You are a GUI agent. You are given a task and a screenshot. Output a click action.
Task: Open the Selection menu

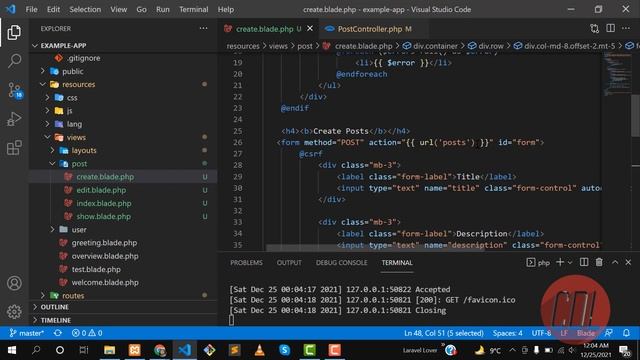(85, 9)
